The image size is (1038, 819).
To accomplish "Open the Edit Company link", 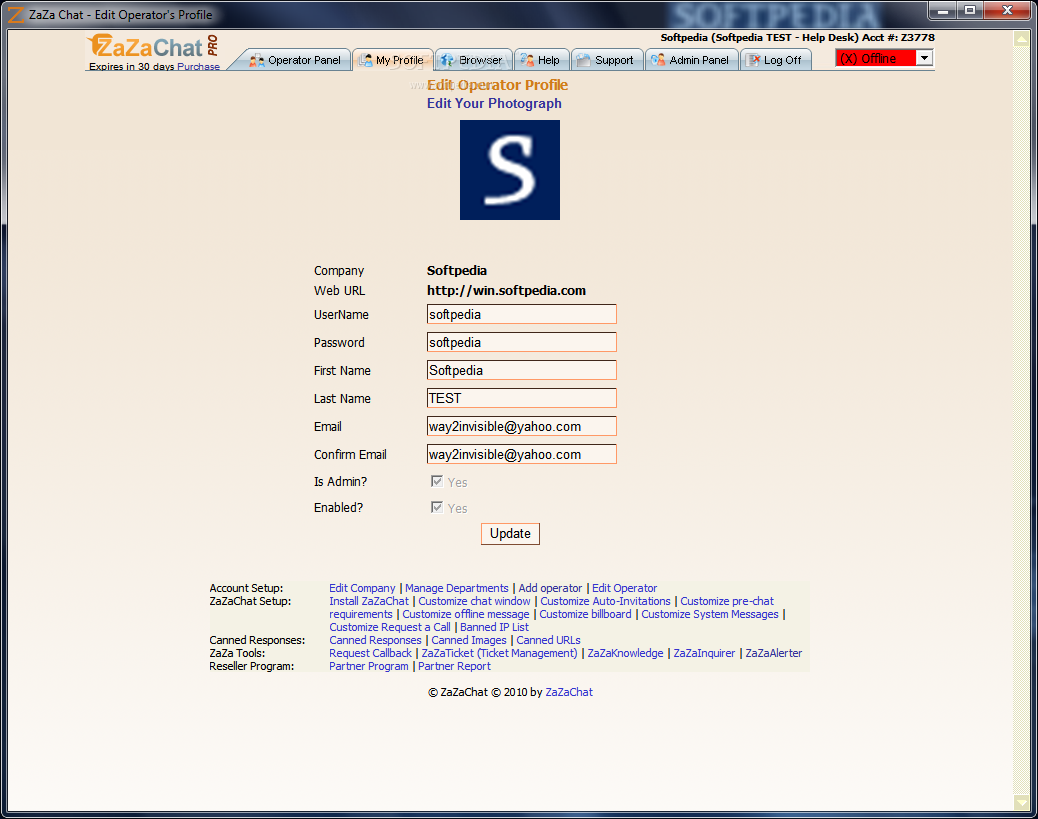I will [x=362, y=588].
